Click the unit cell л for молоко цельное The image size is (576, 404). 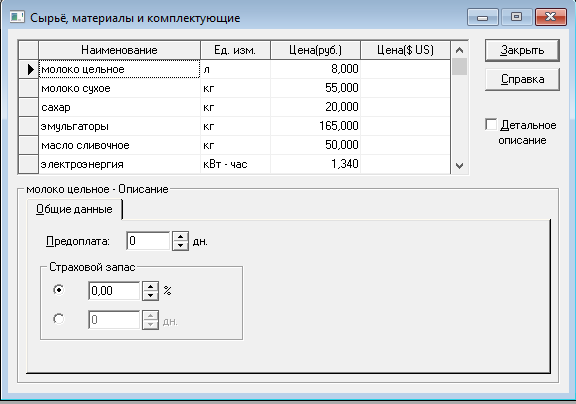[x=235, y=69]
